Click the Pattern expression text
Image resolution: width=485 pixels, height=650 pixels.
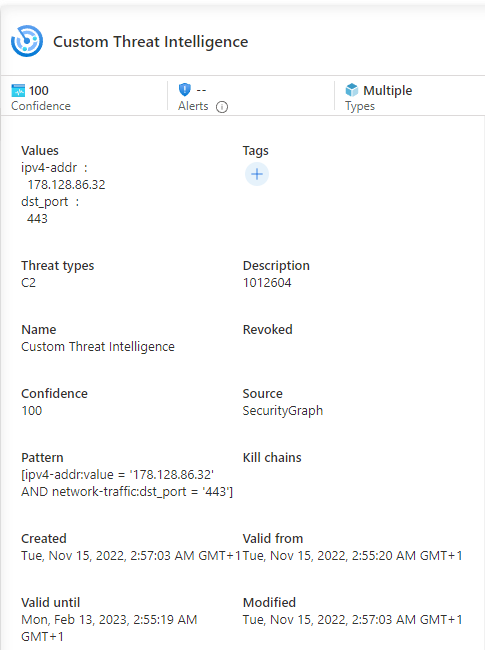pyautogui.click(x=127, y=483)
